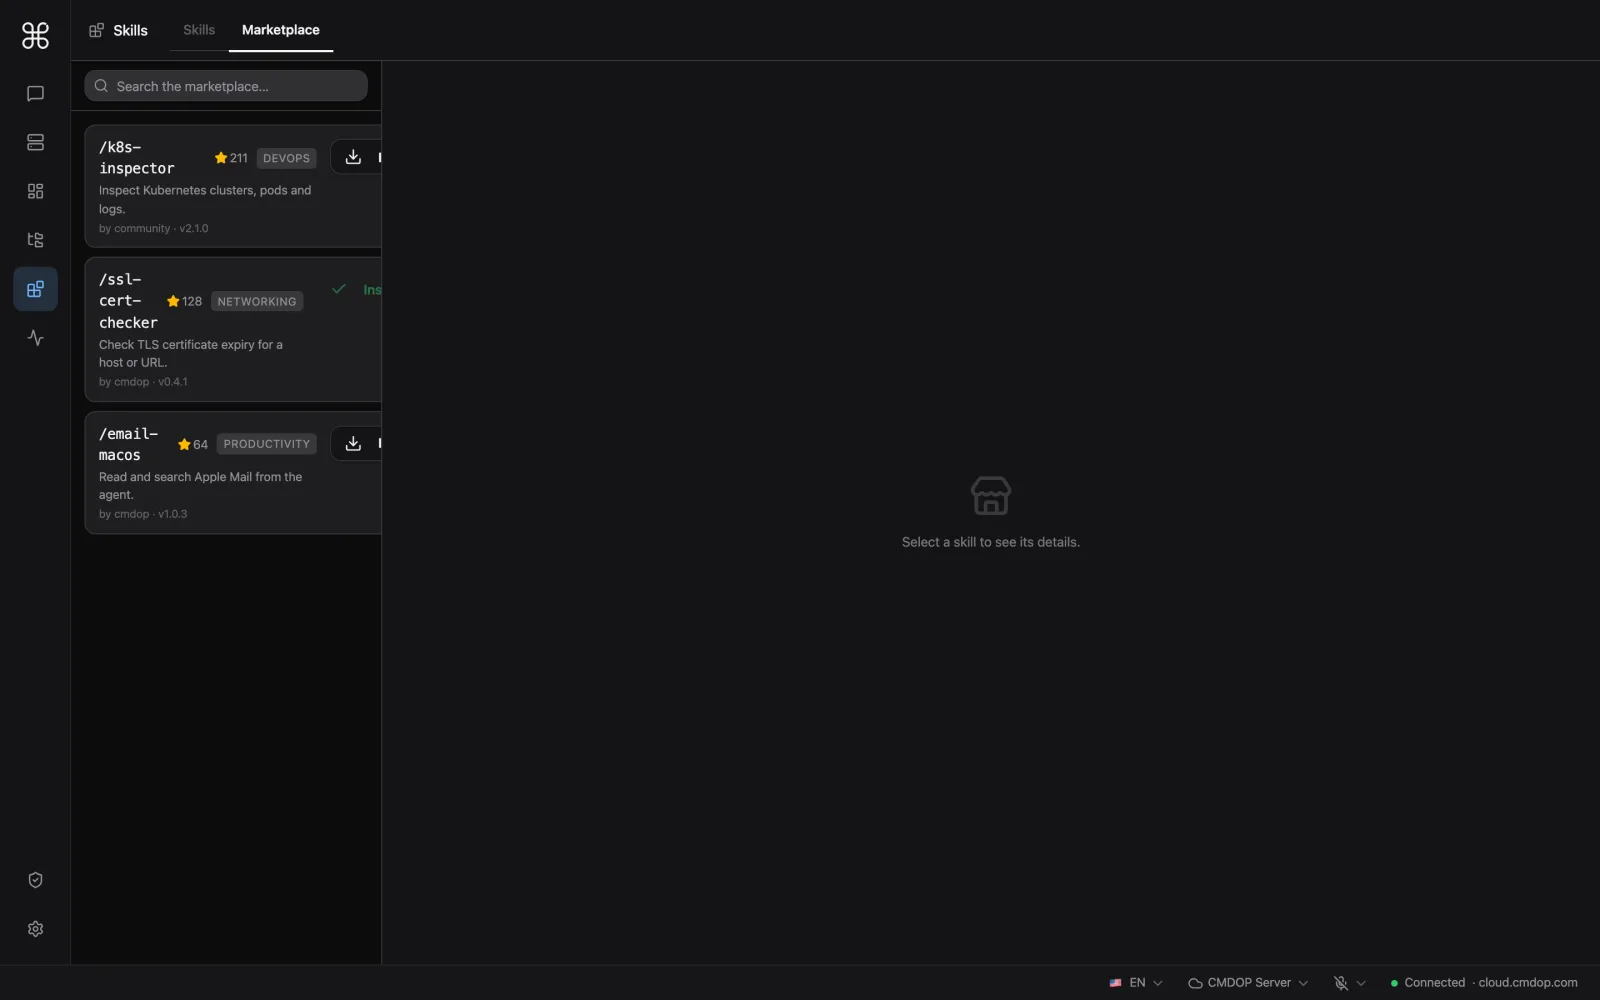Viewport: 1600px width, 1000px height.
Task: Switch to the Skills tab
Action: click(199, 30)
